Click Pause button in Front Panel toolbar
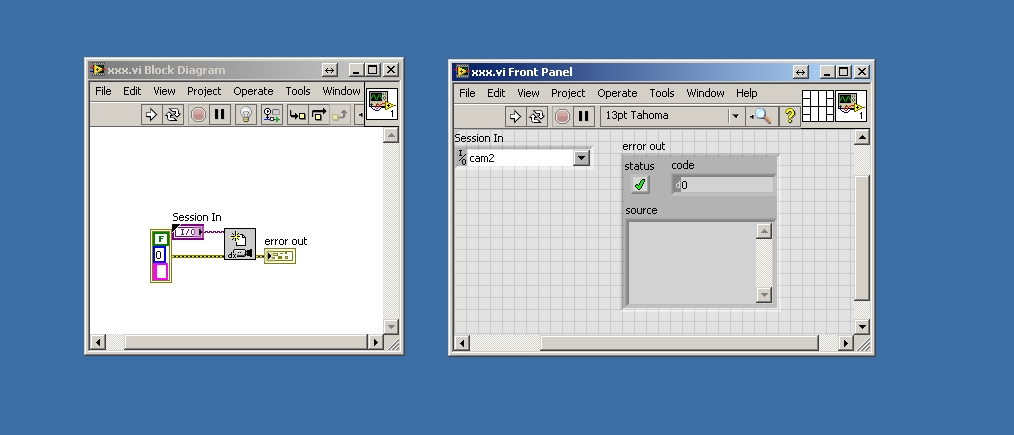The height and width of the screenshot is (435, 1014). pyautogui.click(x=583, y=116)
